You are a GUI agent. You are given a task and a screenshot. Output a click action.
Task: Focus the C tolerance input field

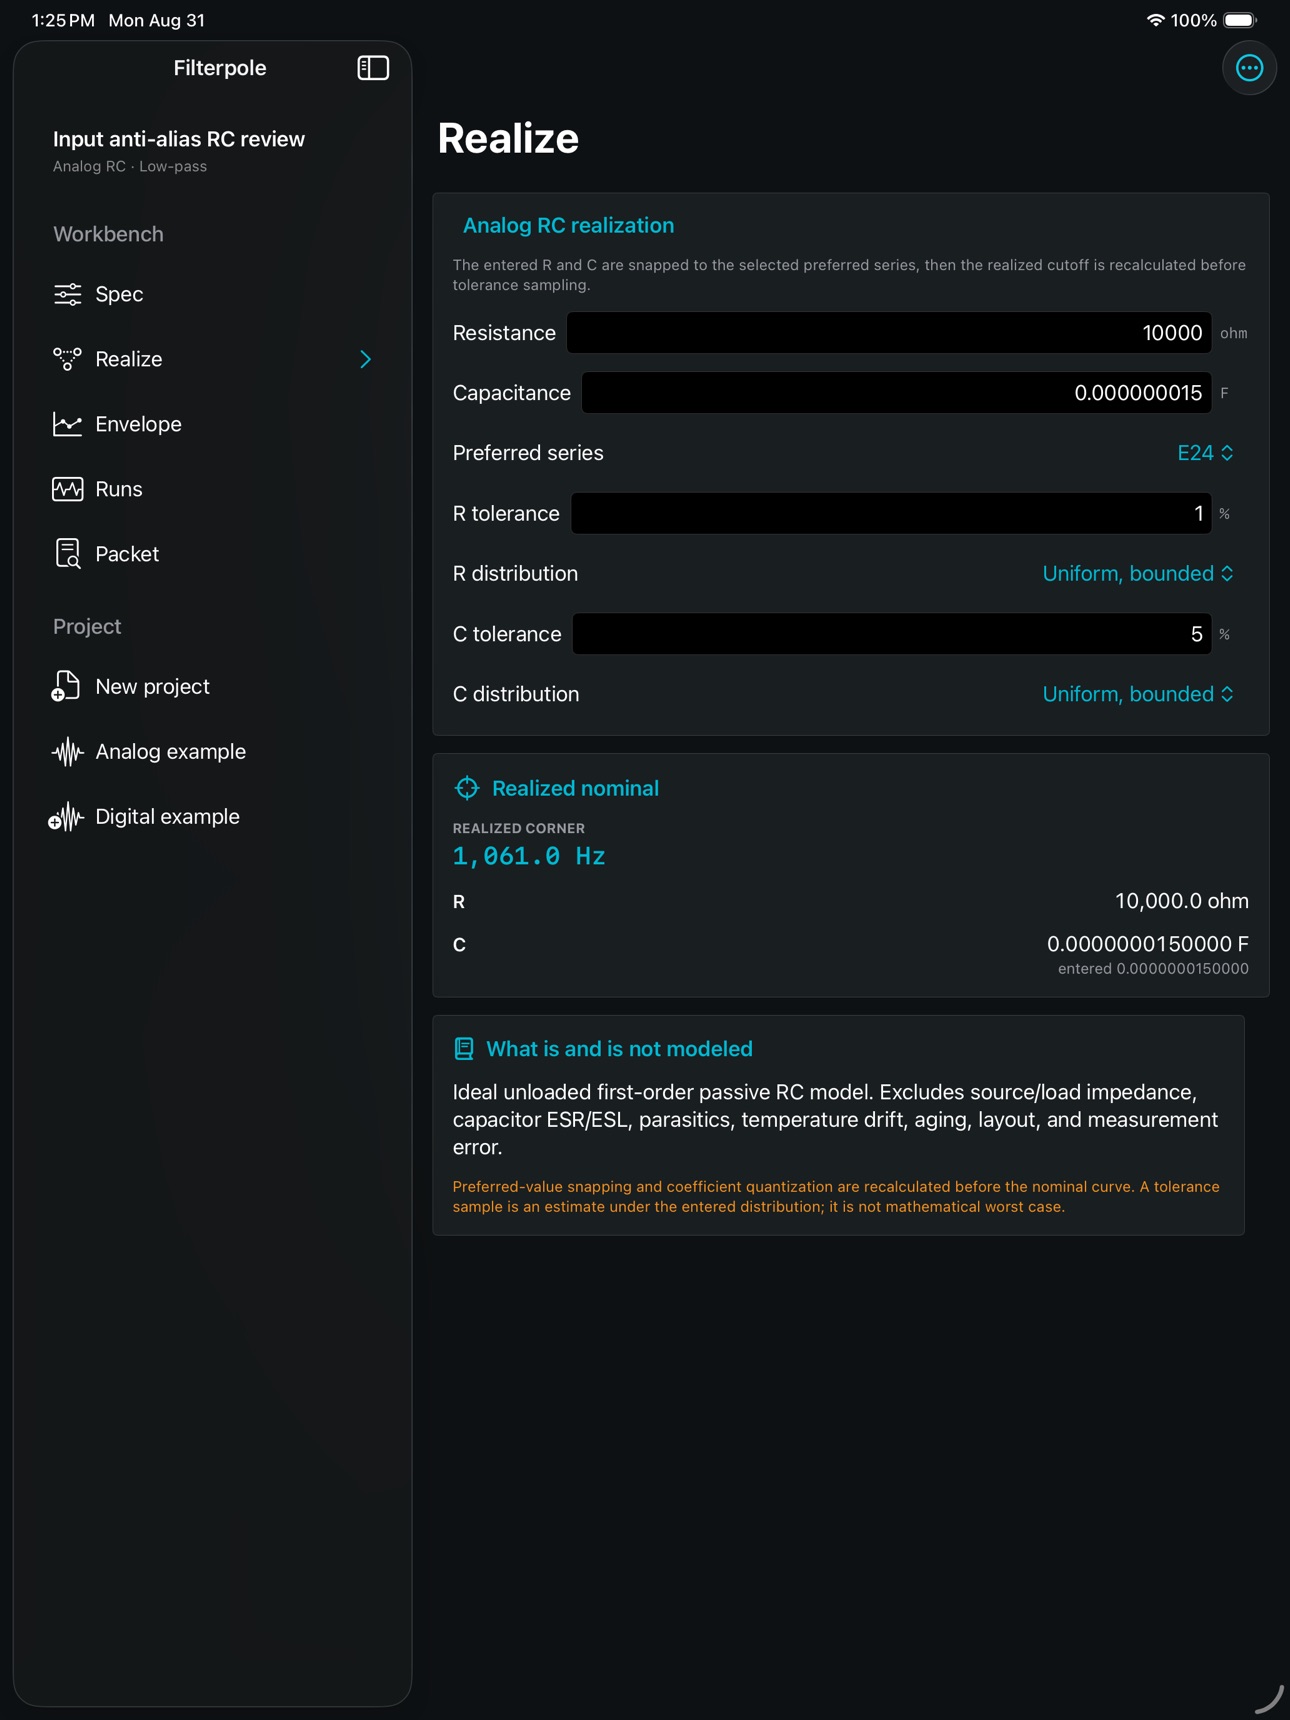click(x=892, y=634)
